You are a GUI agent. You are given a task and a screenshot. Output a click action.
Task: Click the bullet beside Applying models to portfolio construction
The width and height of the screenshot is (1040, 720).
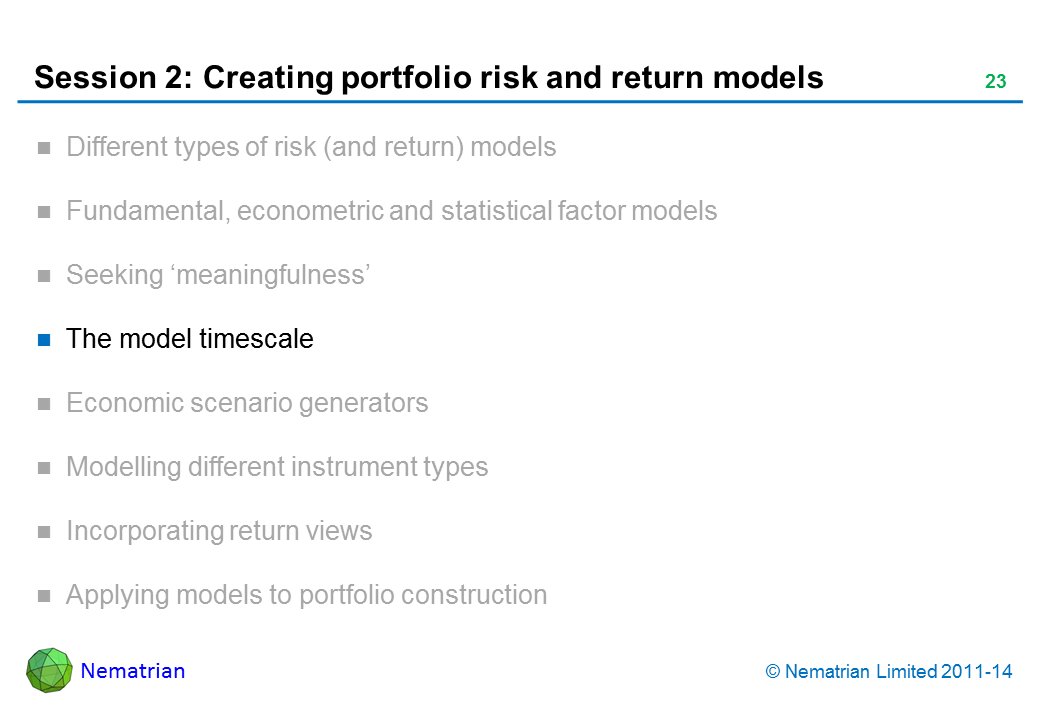pos(44,596)
